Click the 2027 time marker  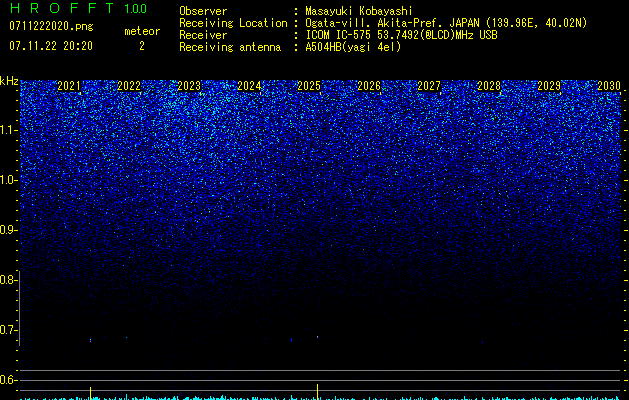pos(429,86)
